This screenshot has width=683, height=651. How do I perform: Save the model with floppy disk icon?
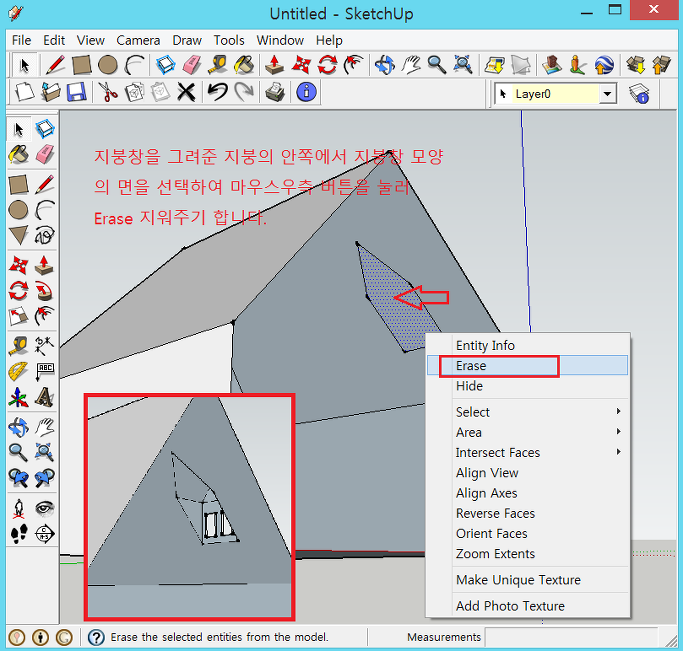pos(77,92)
